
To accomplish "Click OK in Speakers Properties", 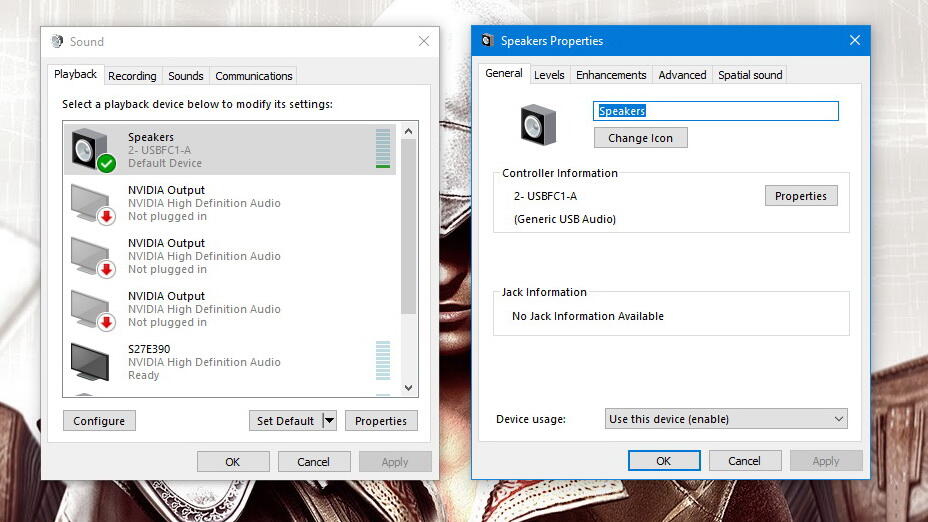I will pyautogui.click(x=663, y=460).
